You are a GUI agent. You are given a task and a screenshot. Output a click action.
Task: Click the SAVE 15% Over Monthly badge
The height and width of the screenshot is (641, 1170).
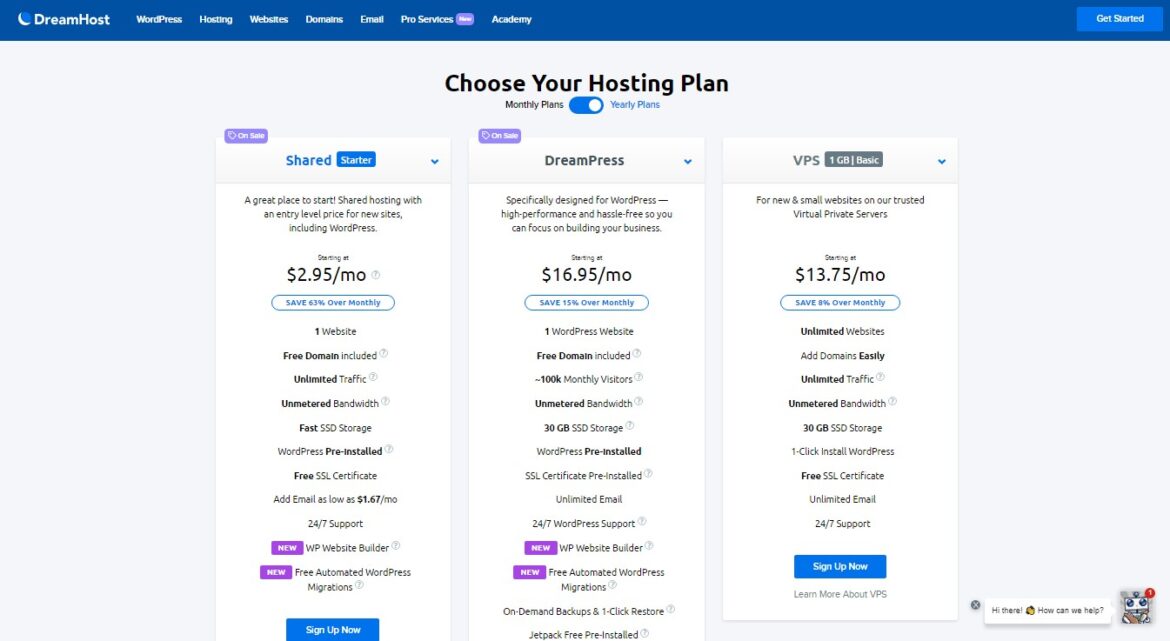[586, 303]
